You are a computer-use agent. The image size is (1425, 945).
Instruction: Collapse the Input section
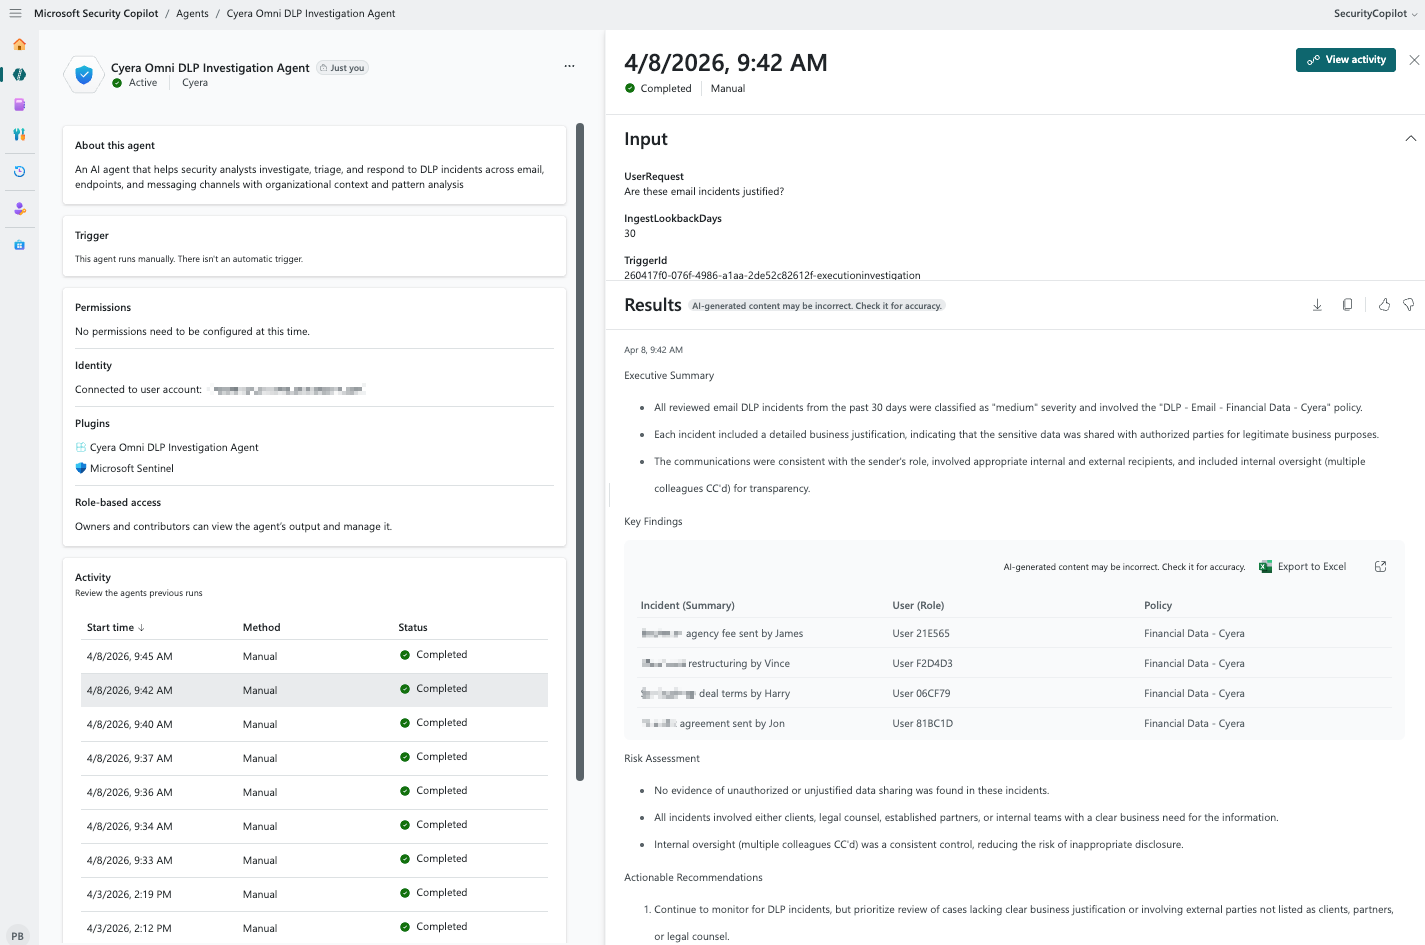pyautogui.click(x=1410, y=139)
